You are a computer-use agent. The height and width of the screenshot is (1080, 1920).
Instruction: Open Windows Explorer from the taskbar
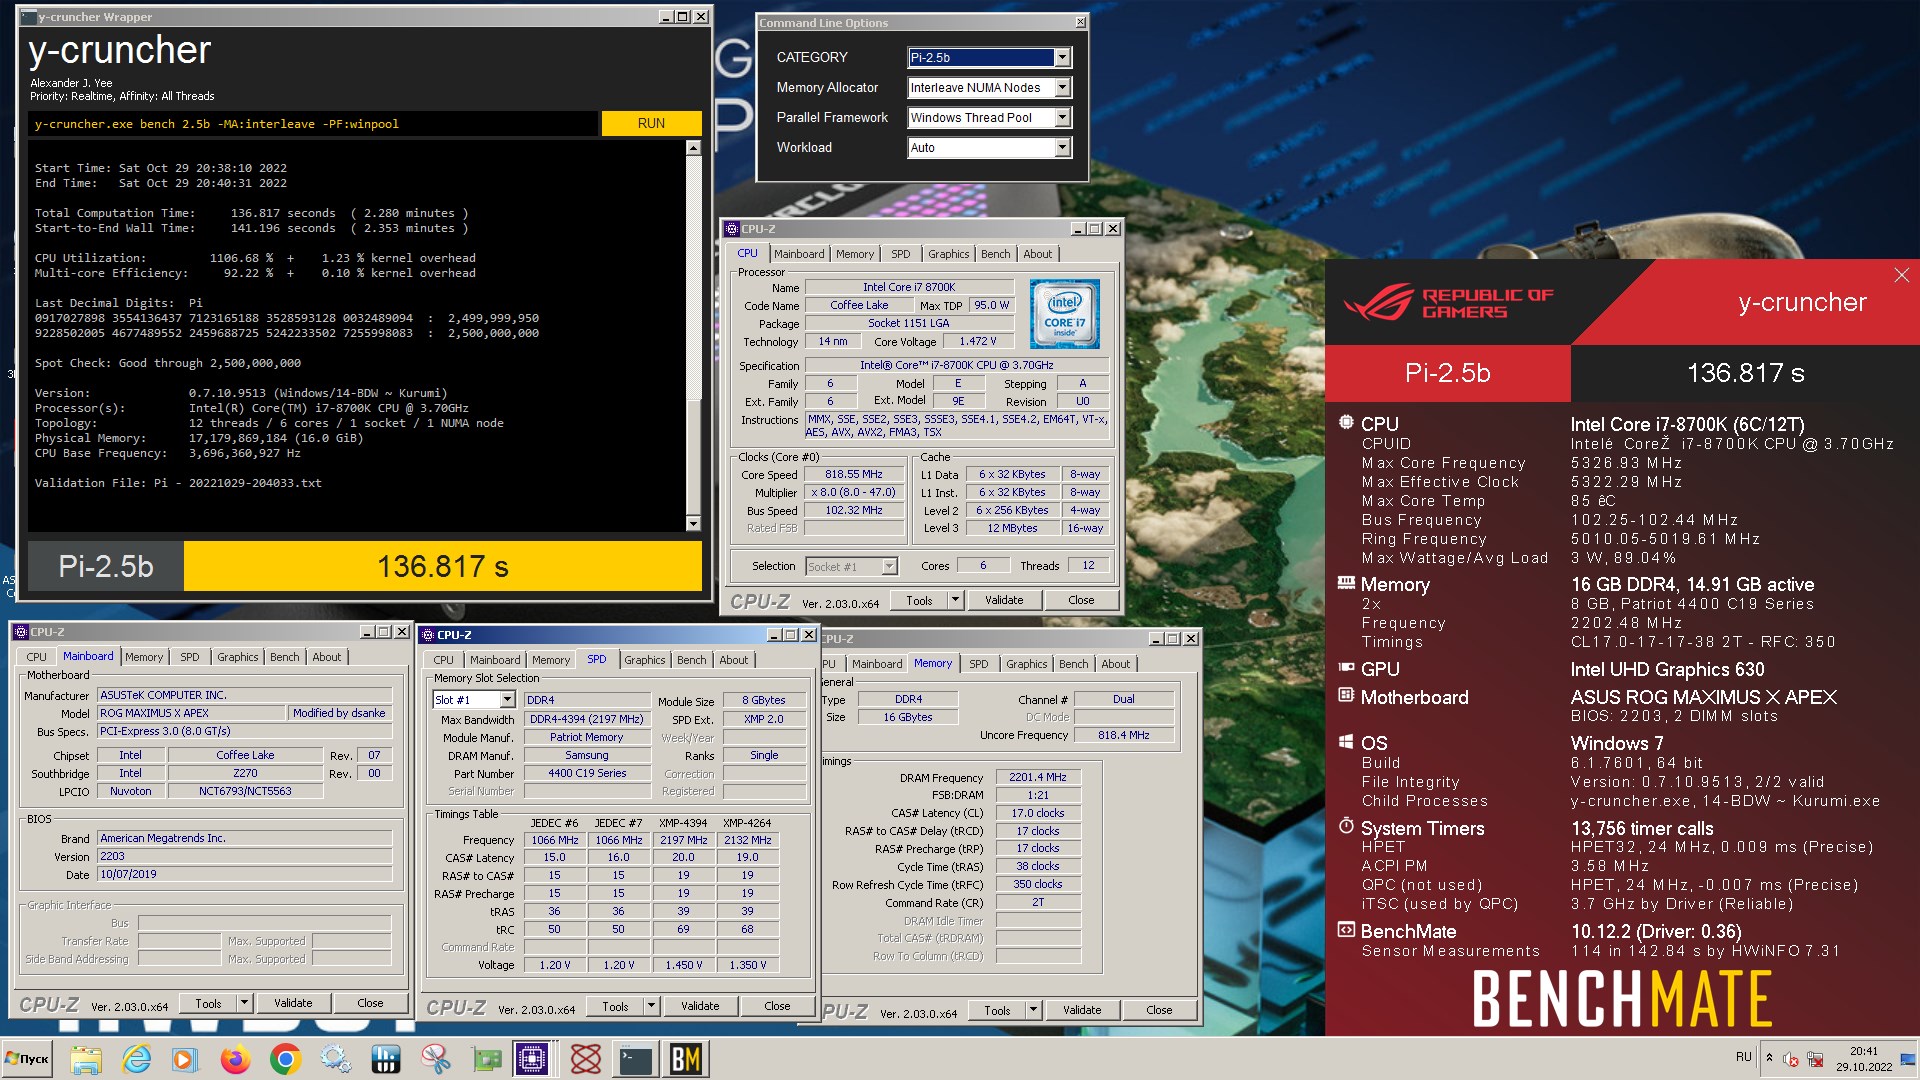(x=86, y=1059)
